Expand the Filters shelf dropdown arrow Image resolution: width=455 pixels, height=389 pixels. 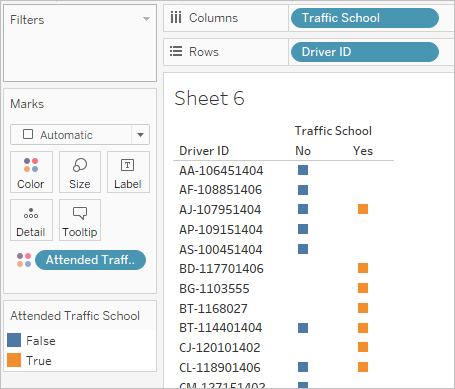pos(146,19)
